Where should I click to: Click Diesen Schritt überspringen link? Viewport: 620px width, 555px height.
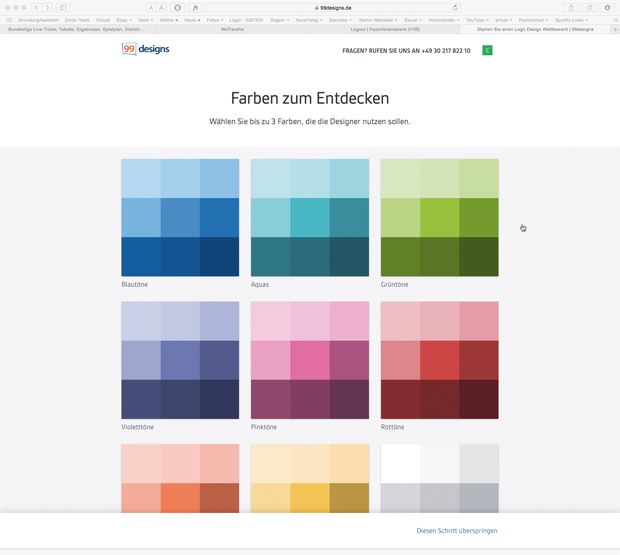click(x=457, y=530)
